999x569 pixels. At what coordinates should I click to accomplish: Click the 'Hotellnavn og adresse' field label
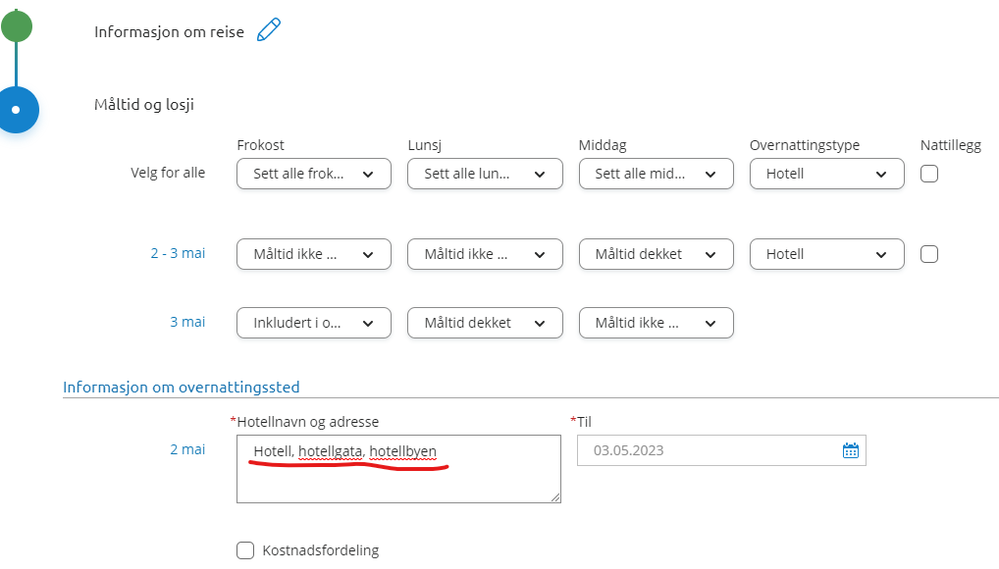tap(308, 421)
